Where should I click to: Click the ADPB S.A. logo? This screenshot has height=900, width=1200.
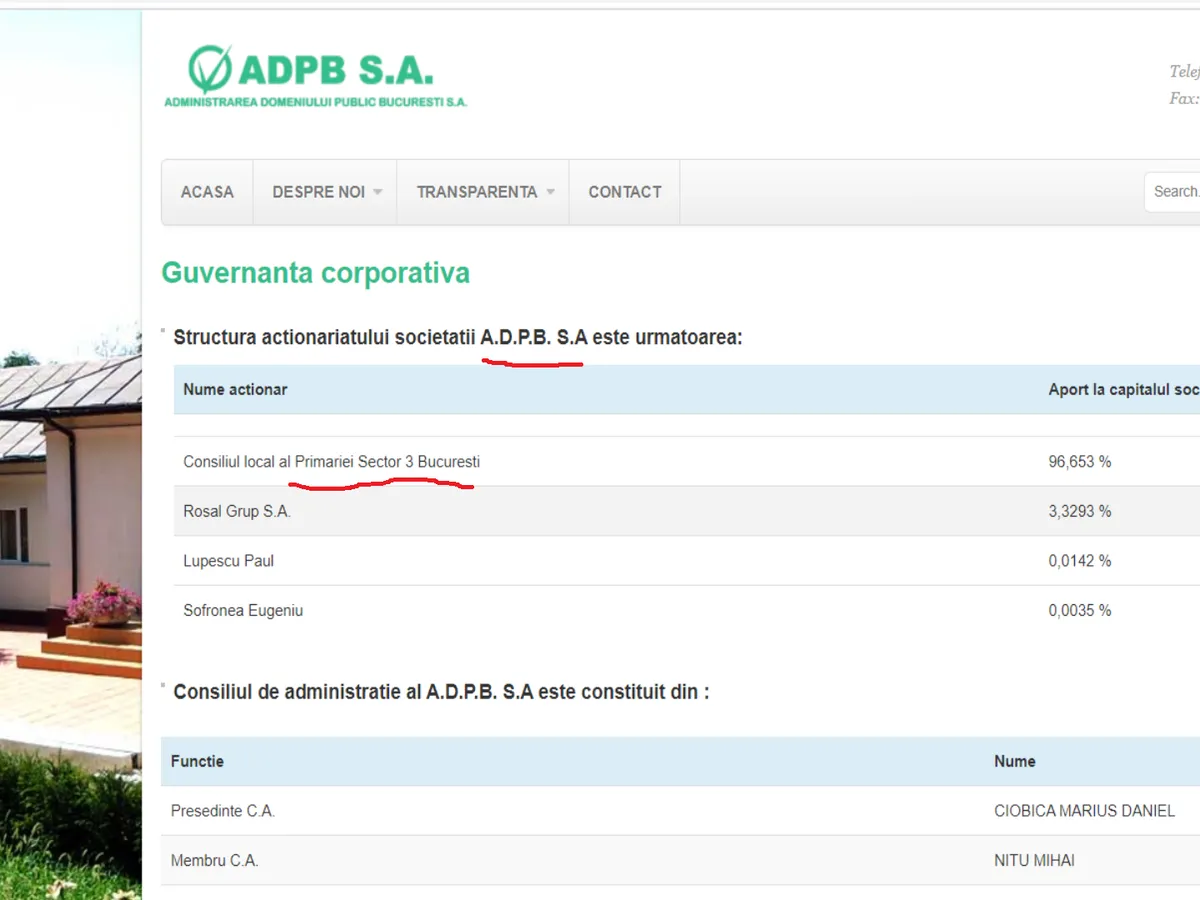tap(315, 76)
